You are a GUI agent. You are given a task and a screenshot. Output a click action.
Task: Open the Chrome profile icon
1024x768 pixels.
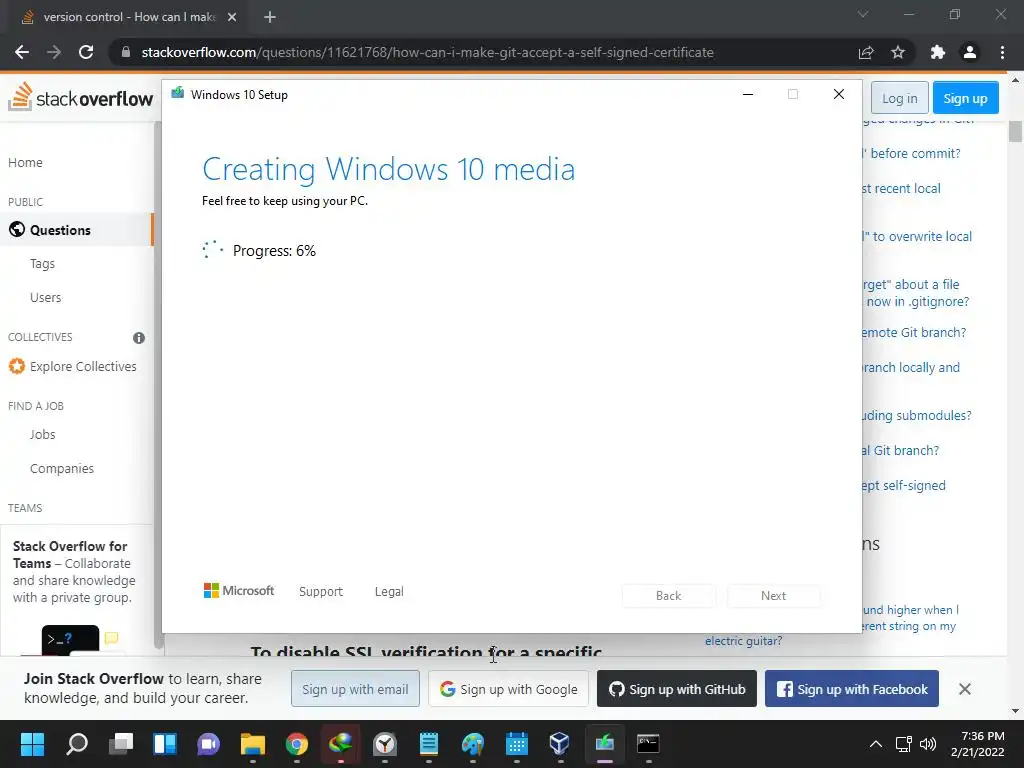coord(970,52)
